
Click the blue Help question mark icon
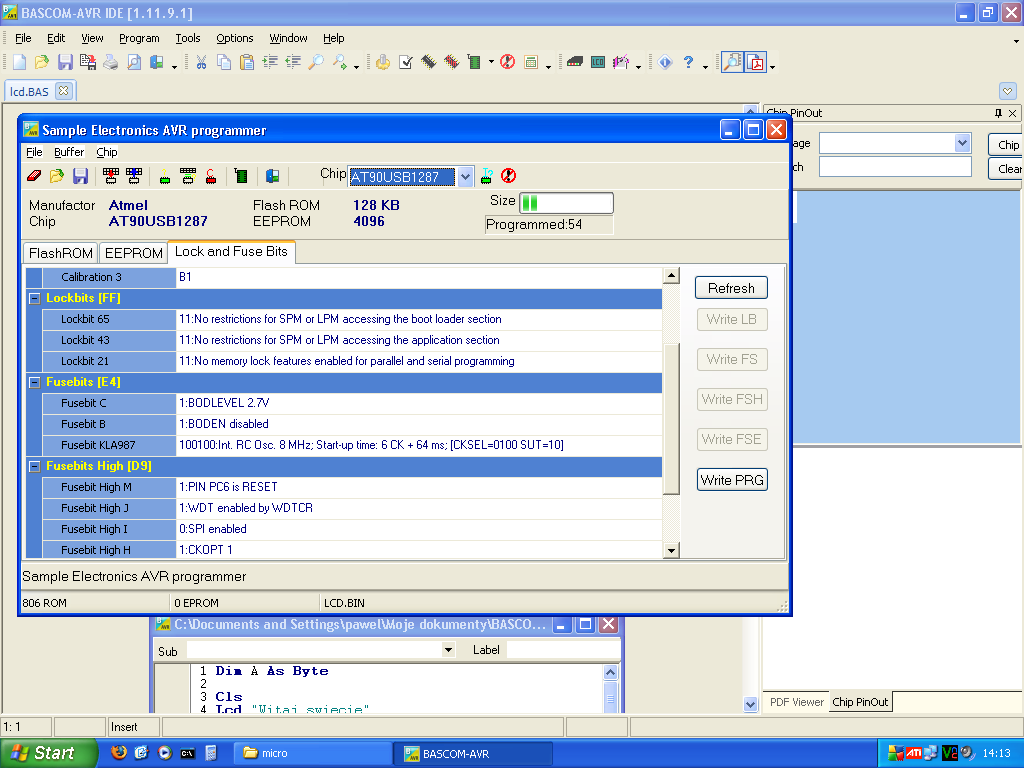point(688,62)
